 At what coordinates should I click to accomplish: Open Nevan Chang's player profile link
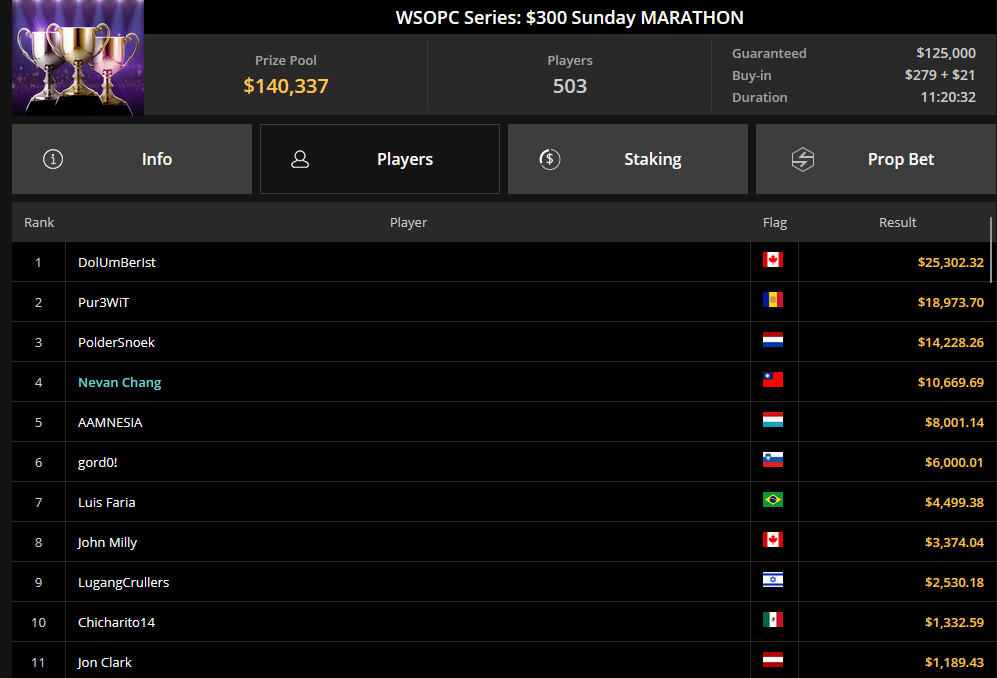120,382
